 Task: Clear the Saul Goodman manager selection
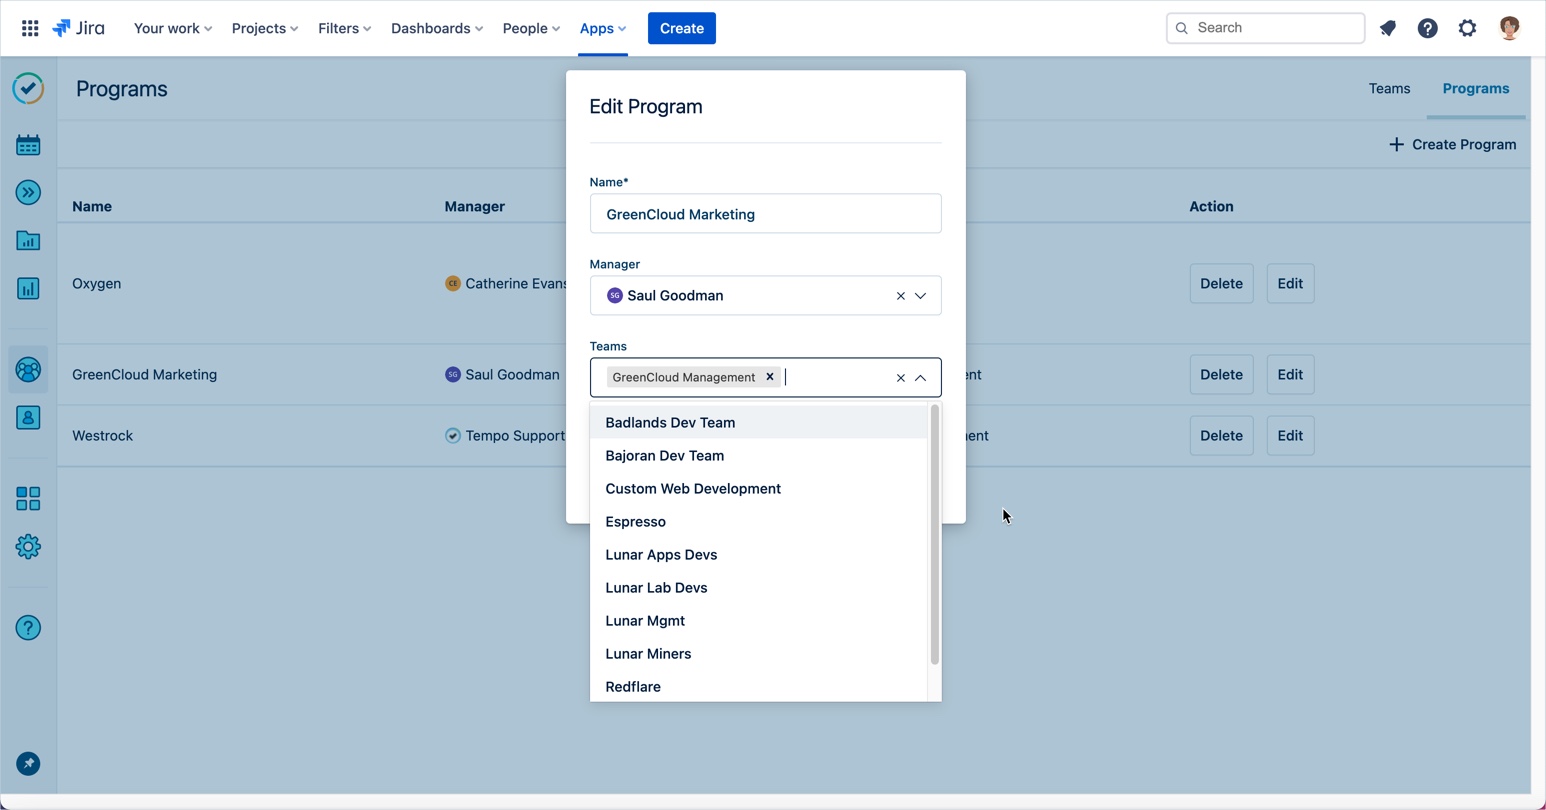coord(900,296)
